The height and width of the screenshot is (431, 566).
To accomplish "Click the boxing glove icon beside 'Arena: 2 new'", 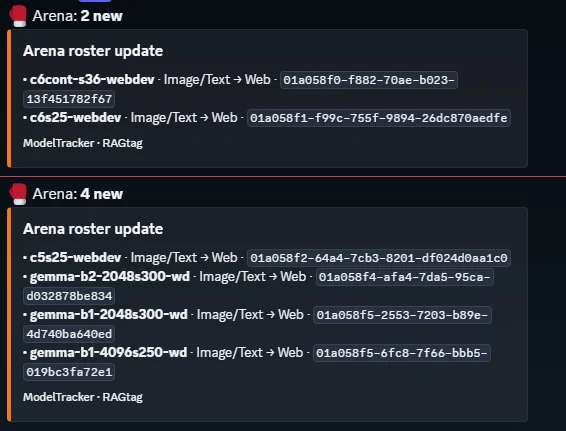I will pos(18,16).
